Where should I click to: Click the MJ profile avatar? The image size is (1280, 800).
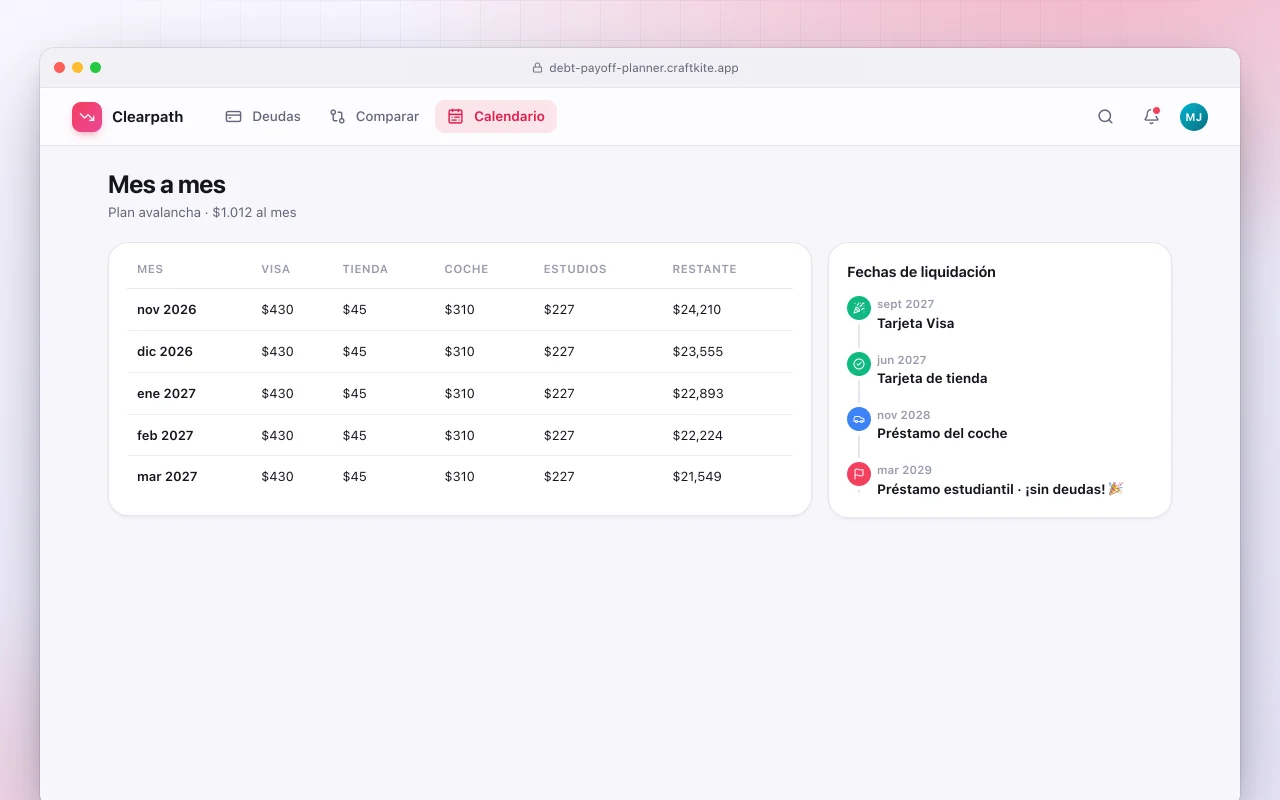1194,117
